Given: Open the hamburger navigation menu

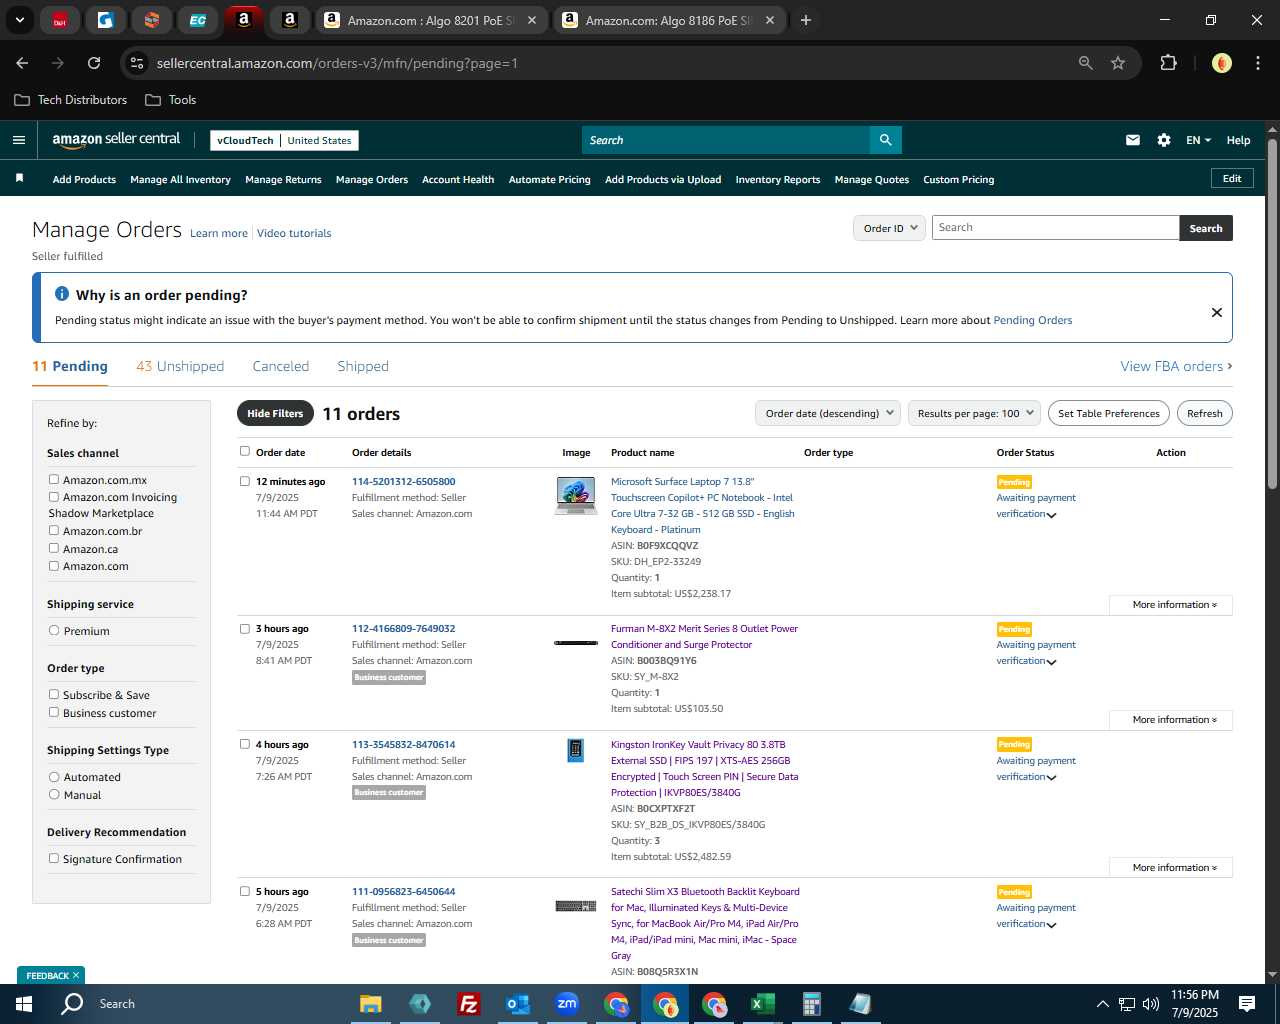Looking at the screenshot, I should (x=19, y=140).
